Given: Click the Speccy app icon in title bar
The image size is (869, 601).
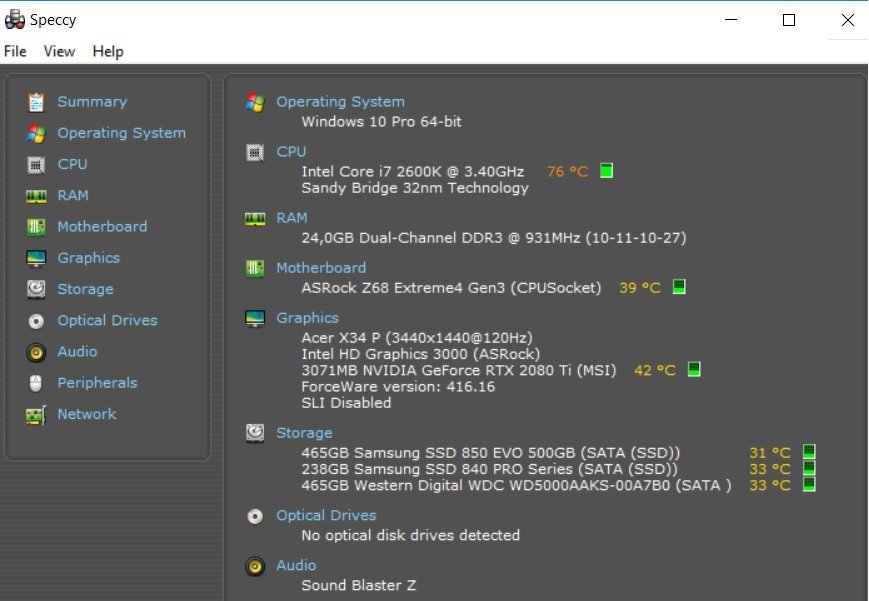Looking at the screenshot, I should coord(15,19).
